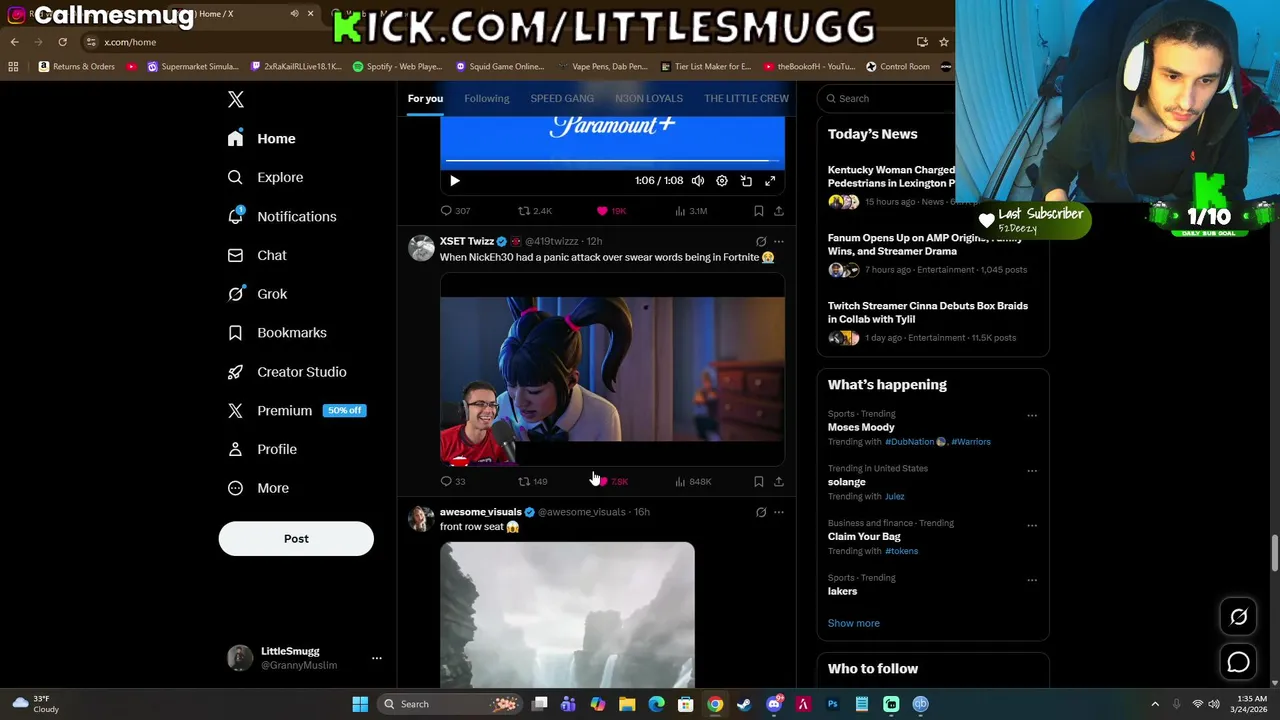Open Grok in X sidebar
Viewport: 1280px width, 720px height.
[258, 294]
